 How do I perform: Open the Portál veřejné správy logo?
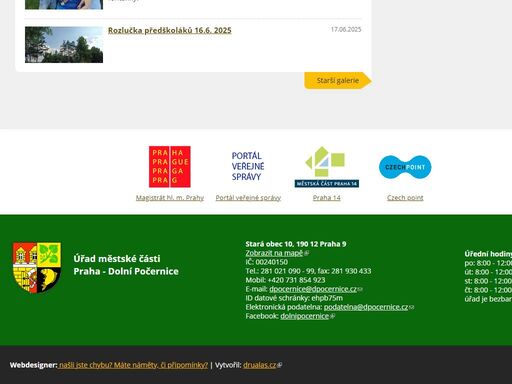(x=248, y=166)
